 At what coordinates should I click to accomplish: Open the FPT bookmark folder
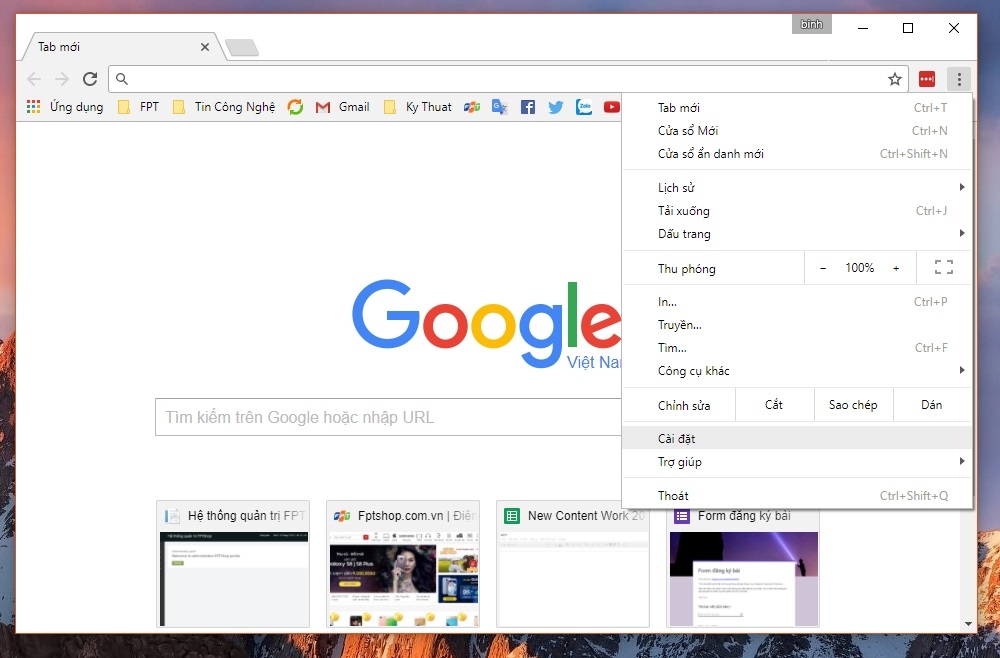(x=138, y=106)
